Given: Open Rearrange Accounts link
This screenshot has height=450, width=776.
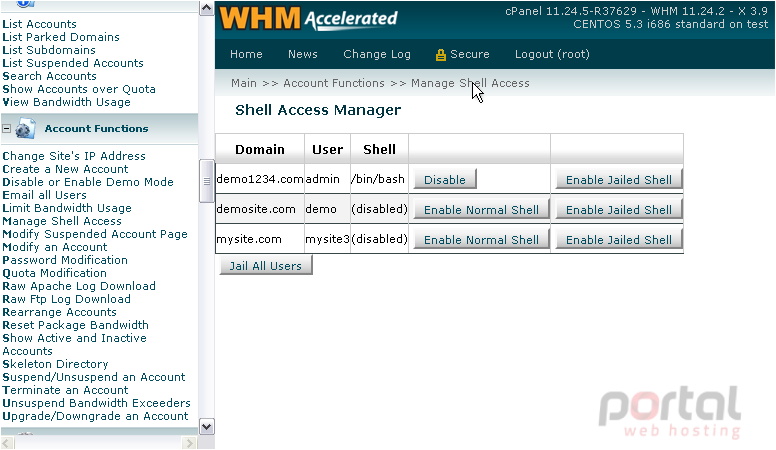Looking at the screenshot, I should (x=59, y=312).
